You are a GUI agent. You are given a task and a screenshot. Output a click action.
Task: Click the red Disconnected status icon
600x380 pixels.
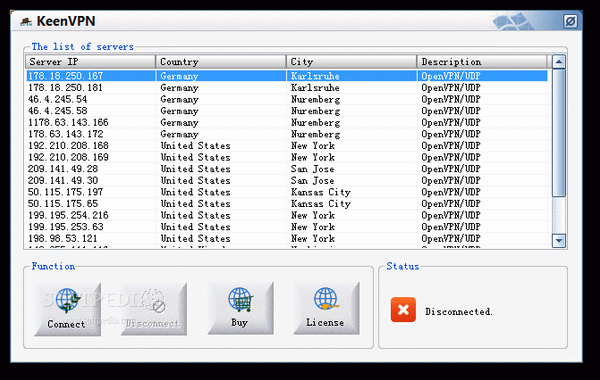(x=403, y=310)
